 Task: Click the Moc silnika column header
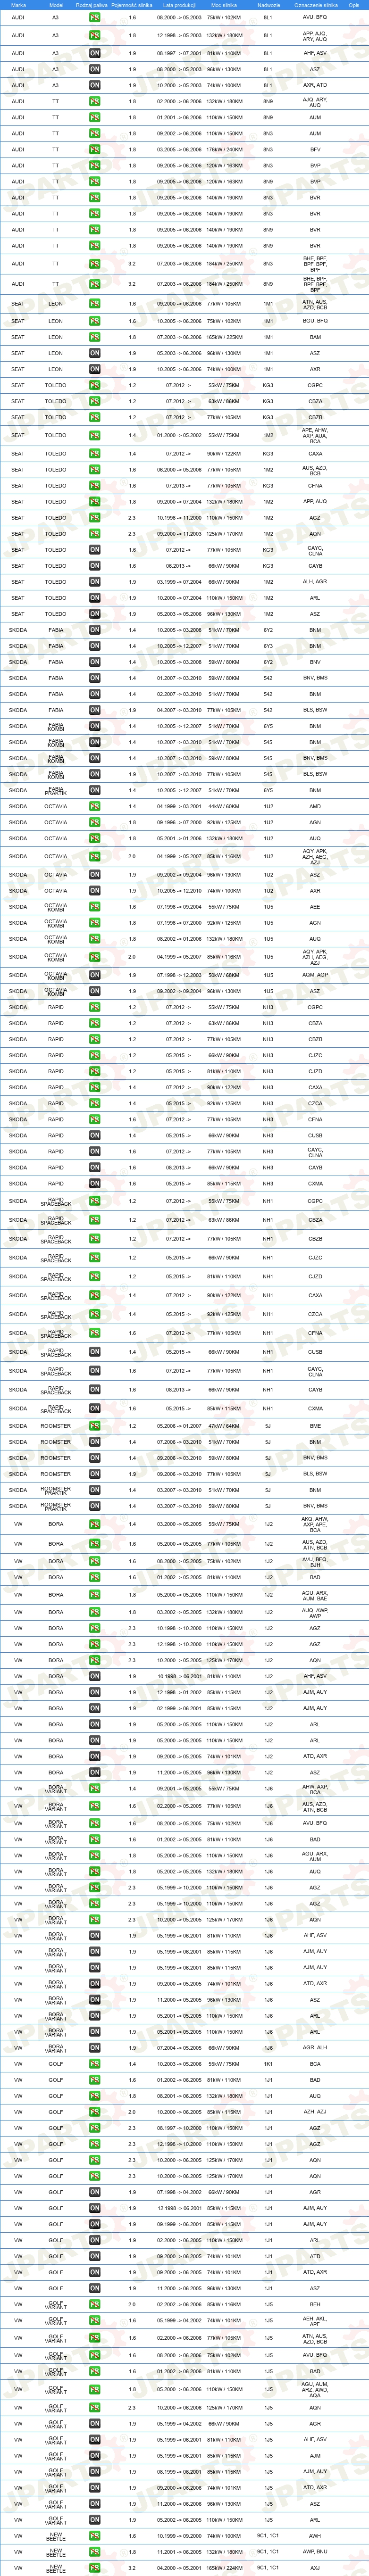pyautogui.click(x=224, y=5)
